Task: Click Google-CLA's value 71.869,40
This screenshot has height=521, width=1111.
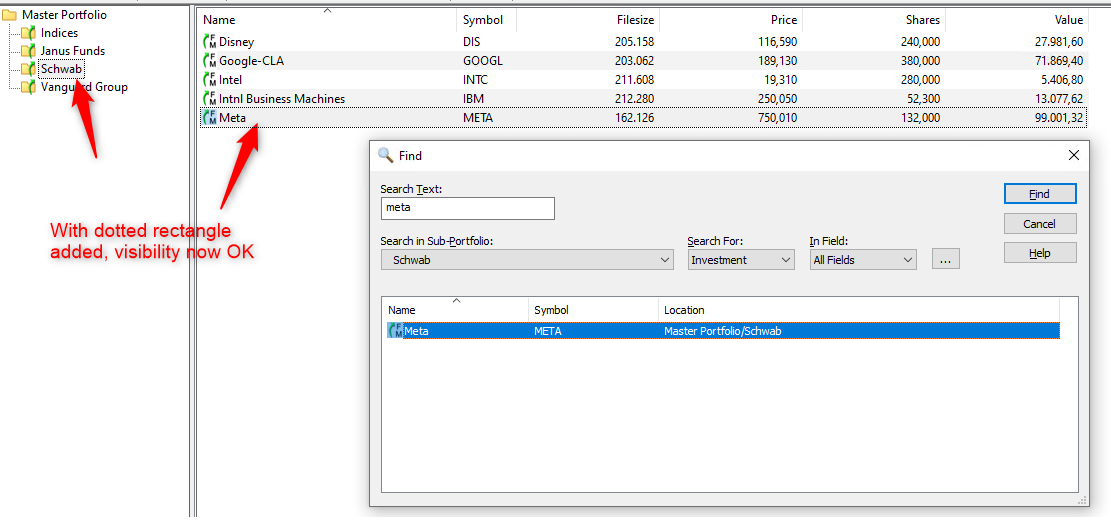Action: click(1059, 61)
